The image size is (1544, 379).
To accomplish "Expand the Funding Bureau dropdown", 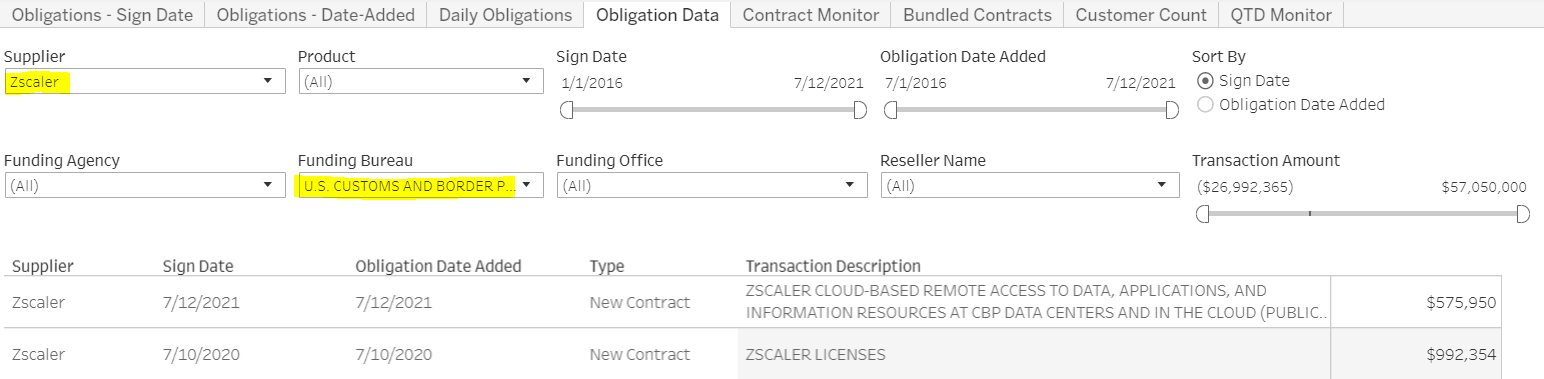I will 420,185.
